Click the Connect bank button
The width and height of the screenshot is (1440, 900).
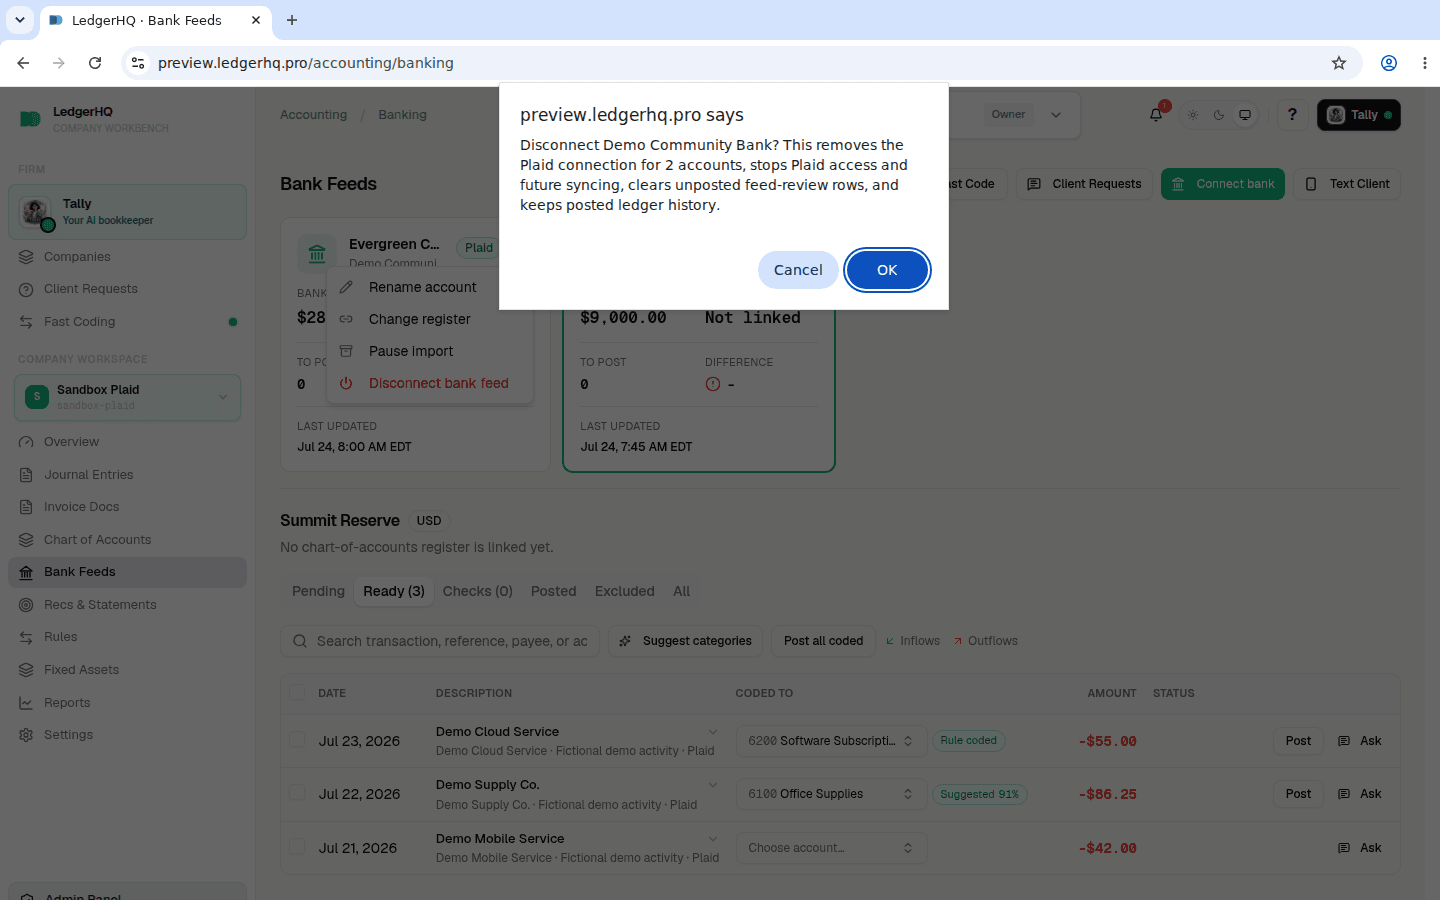pos(1222,184)
